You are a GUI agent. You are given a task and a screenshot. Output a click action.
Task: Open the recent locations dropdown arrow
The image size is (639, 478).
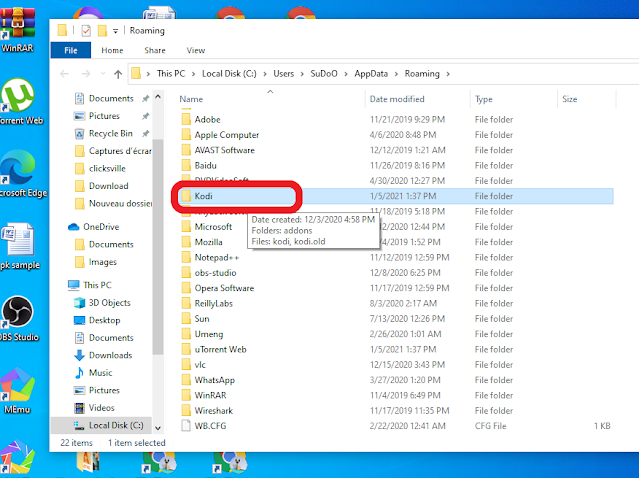tap(103, 74)
